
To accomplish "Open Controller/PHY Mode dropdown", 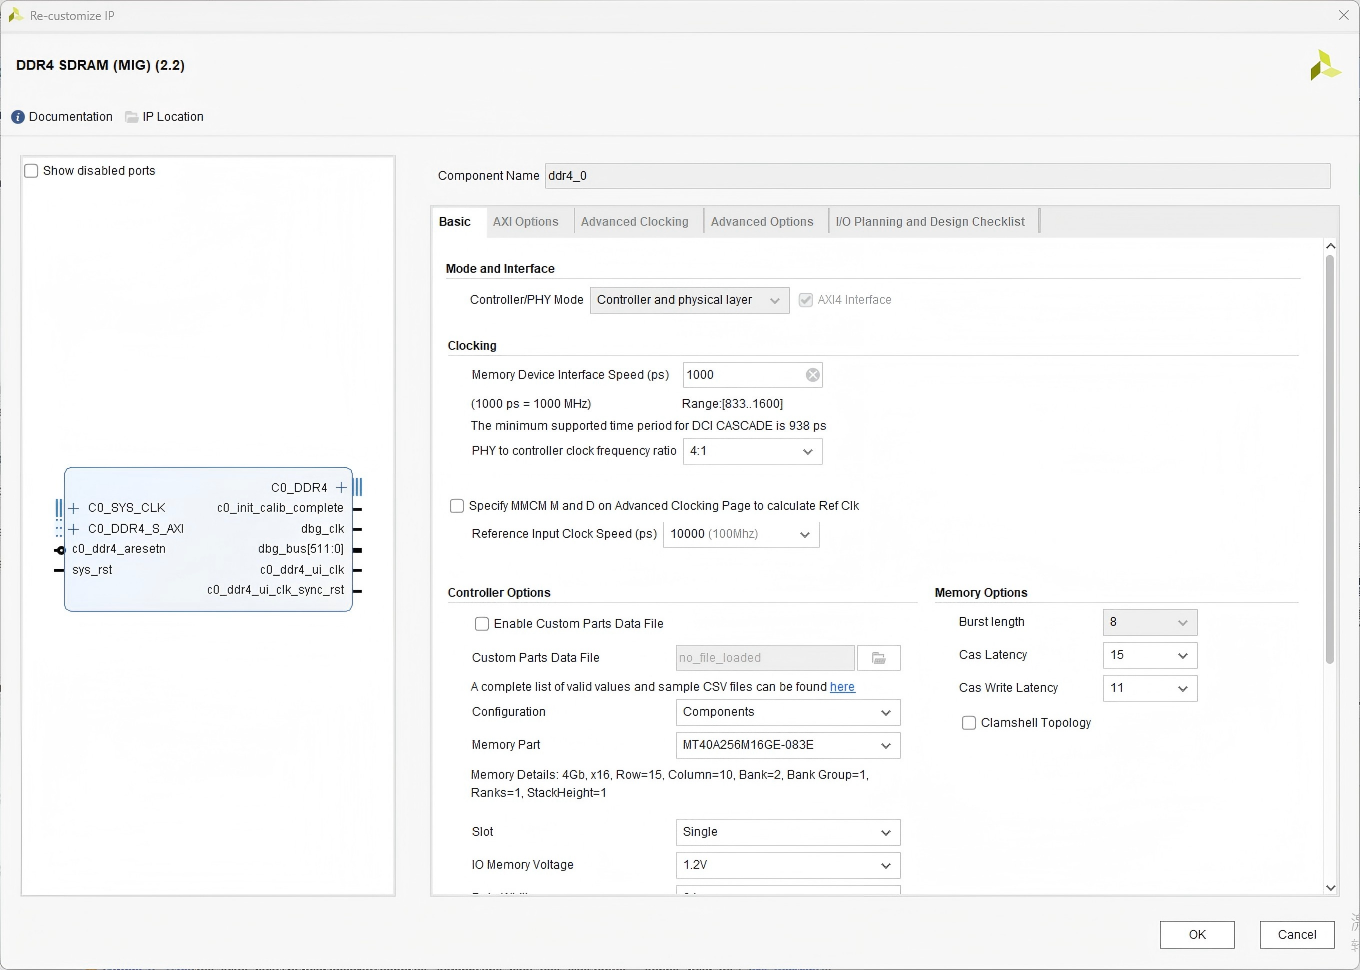I will click(689, 300).
